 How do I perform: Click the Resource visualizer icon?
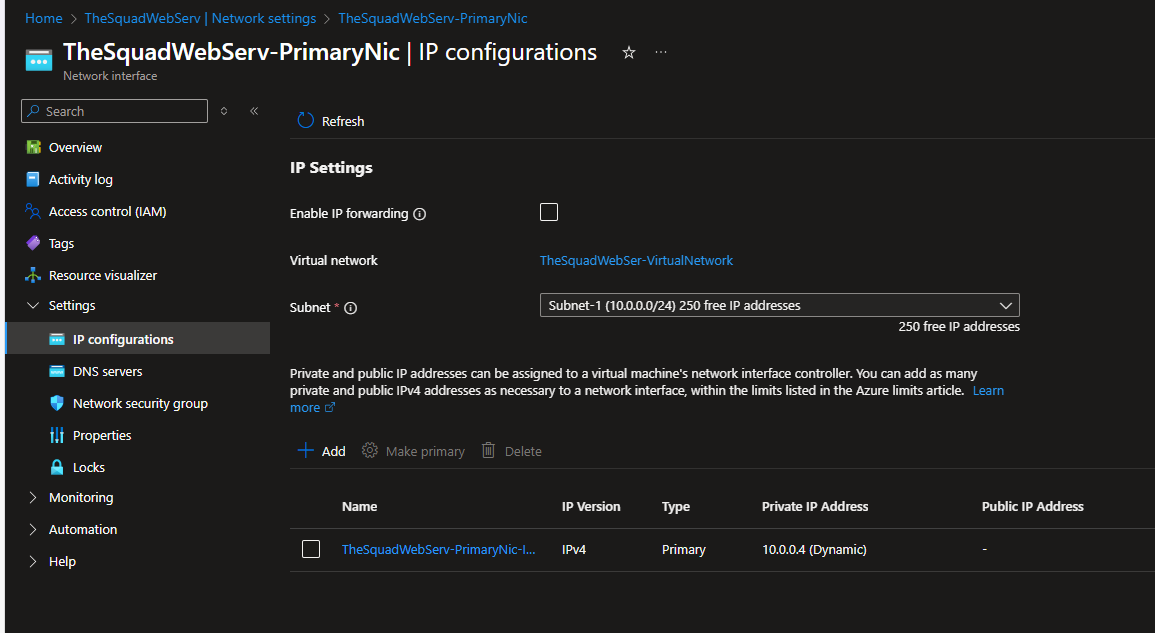[33, 275]
